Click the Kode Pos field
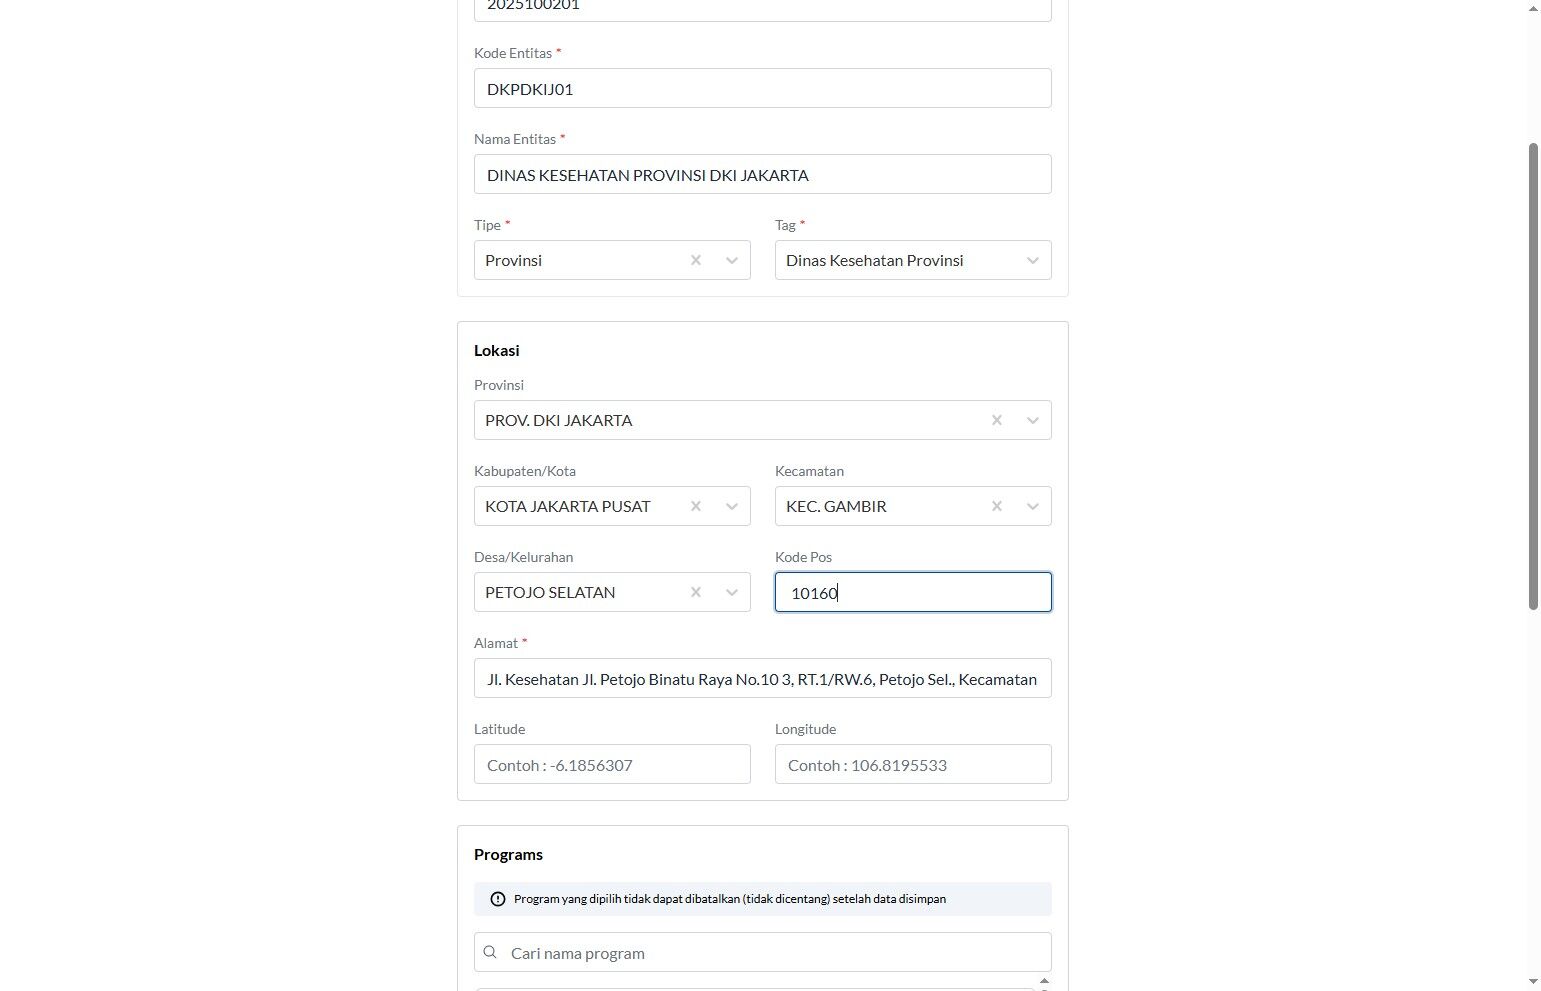The image size is (1541, 991). click(912, 592)
